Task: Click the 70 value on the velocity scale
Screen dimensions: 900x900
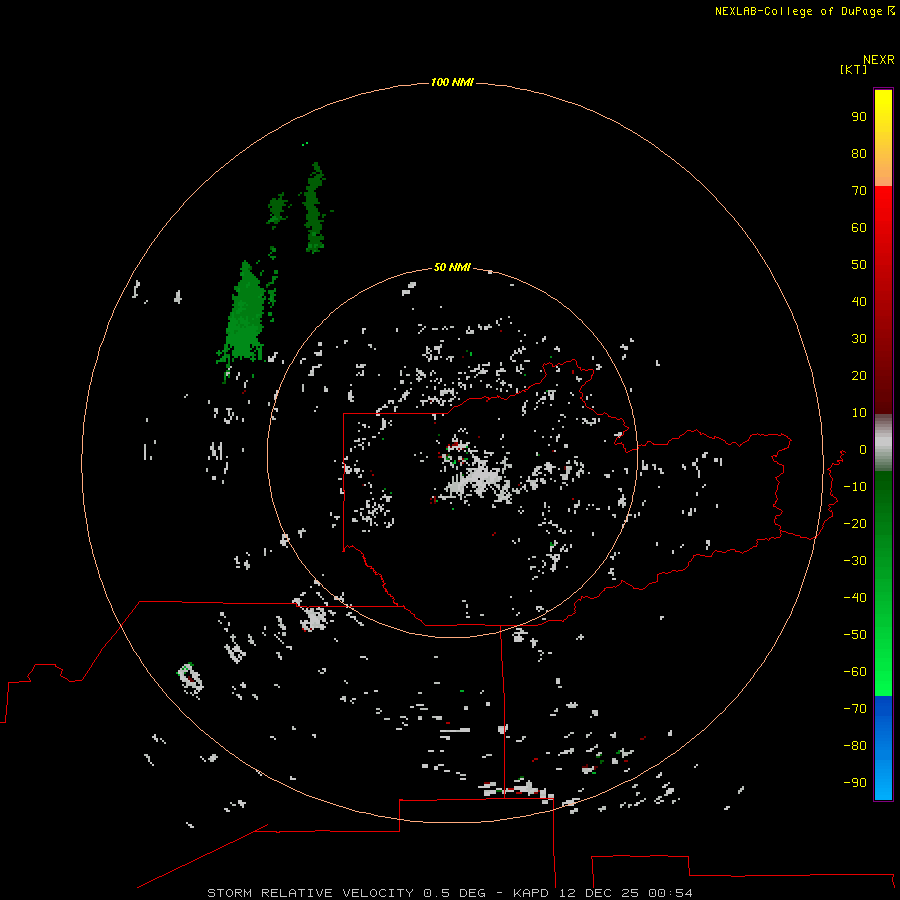Action: tap(859, 191)
